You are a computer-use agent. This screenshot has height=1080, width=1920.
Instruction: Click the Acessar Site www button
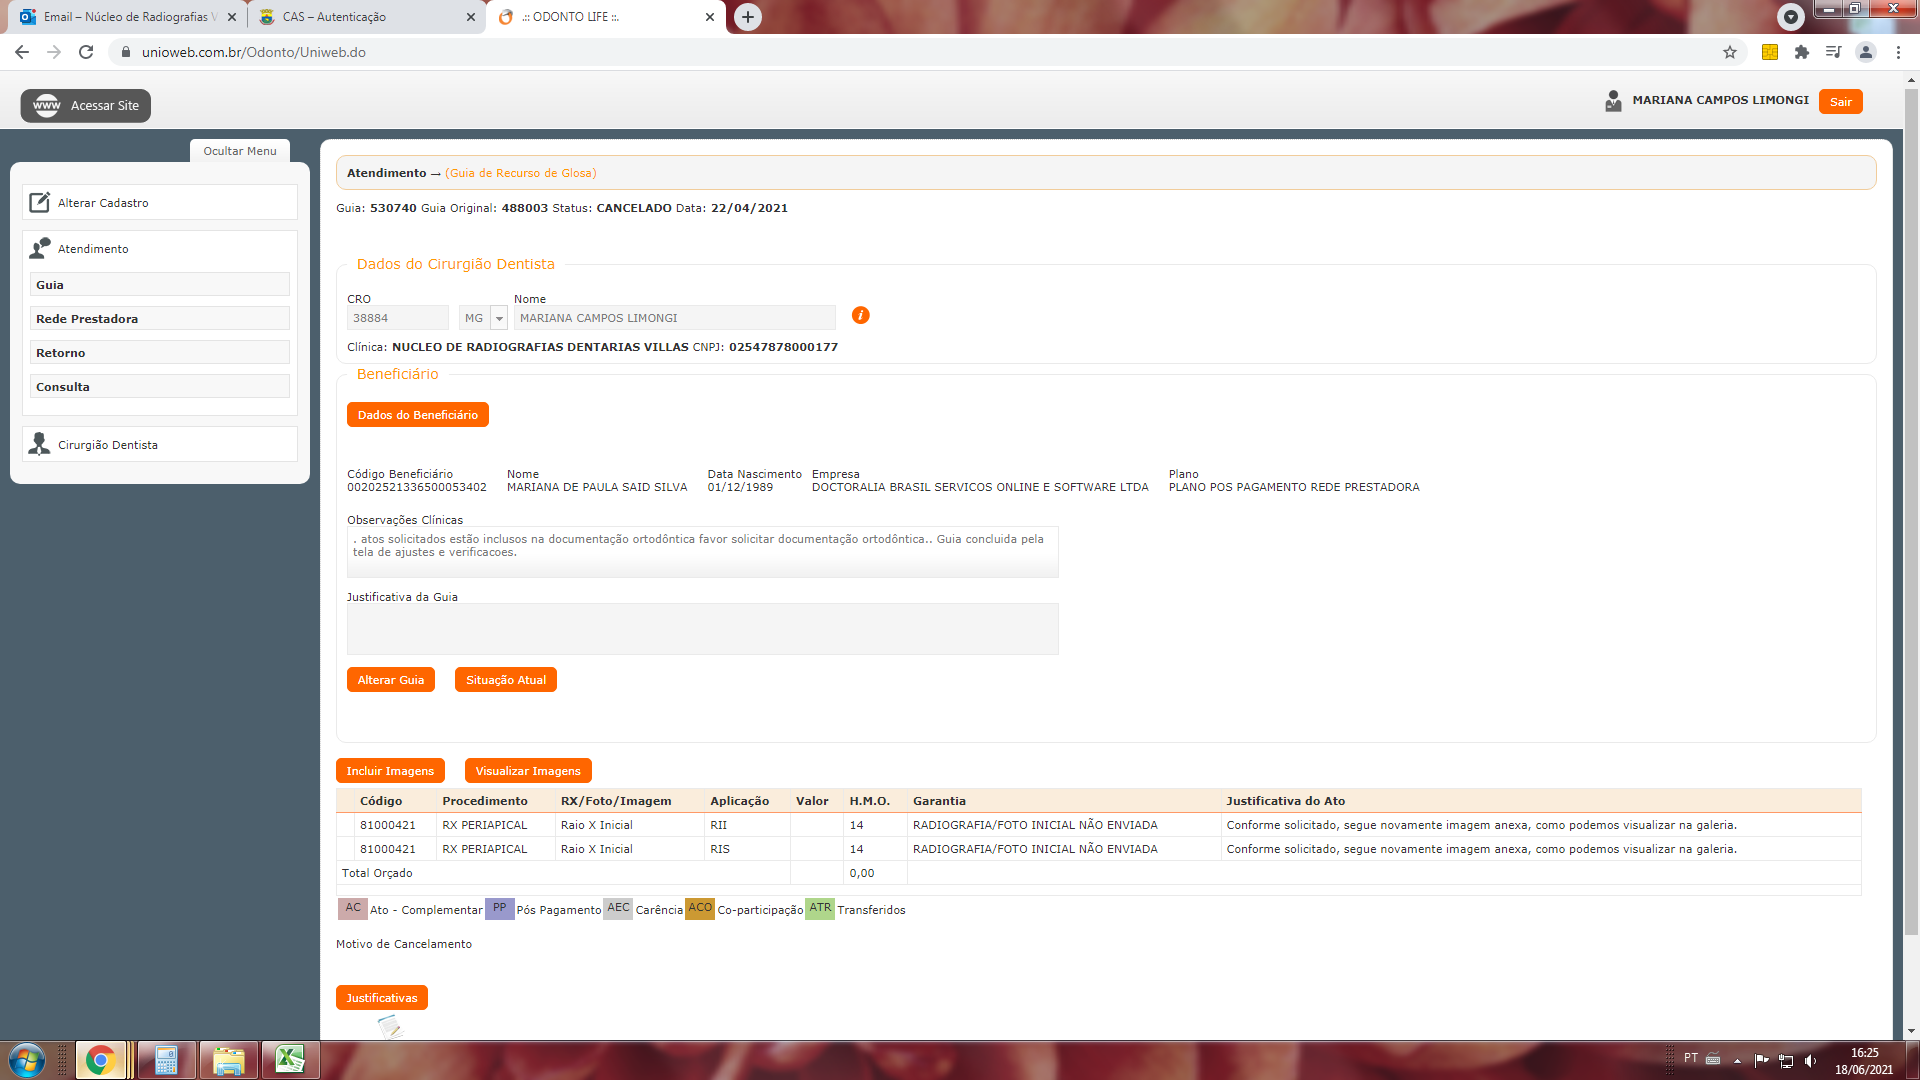coord(86,106)
